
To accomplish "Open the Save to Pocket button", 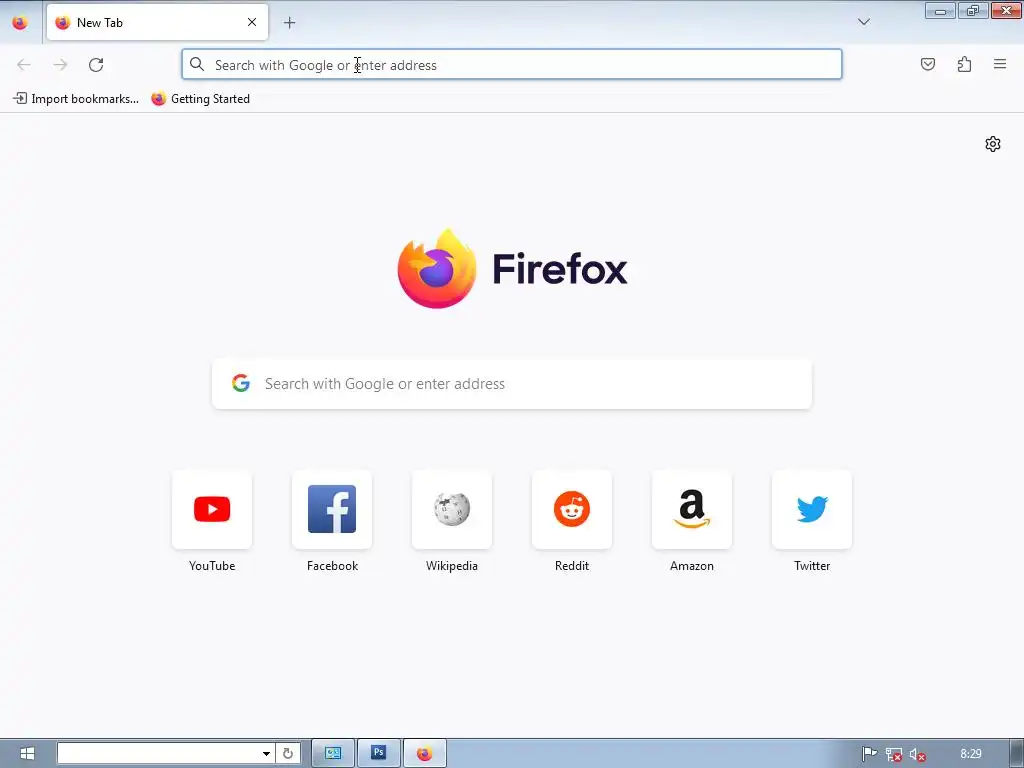I will (x=927, y=64).
